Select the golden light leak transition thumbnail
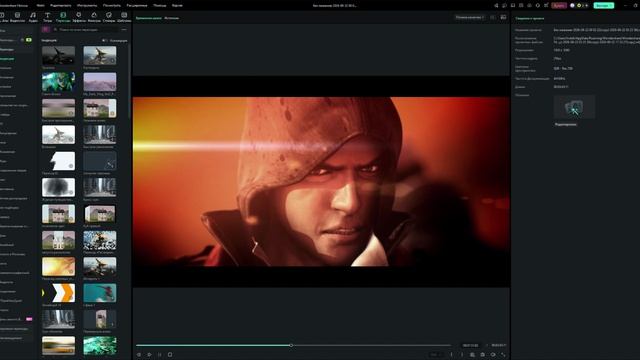 coord(58,266)
